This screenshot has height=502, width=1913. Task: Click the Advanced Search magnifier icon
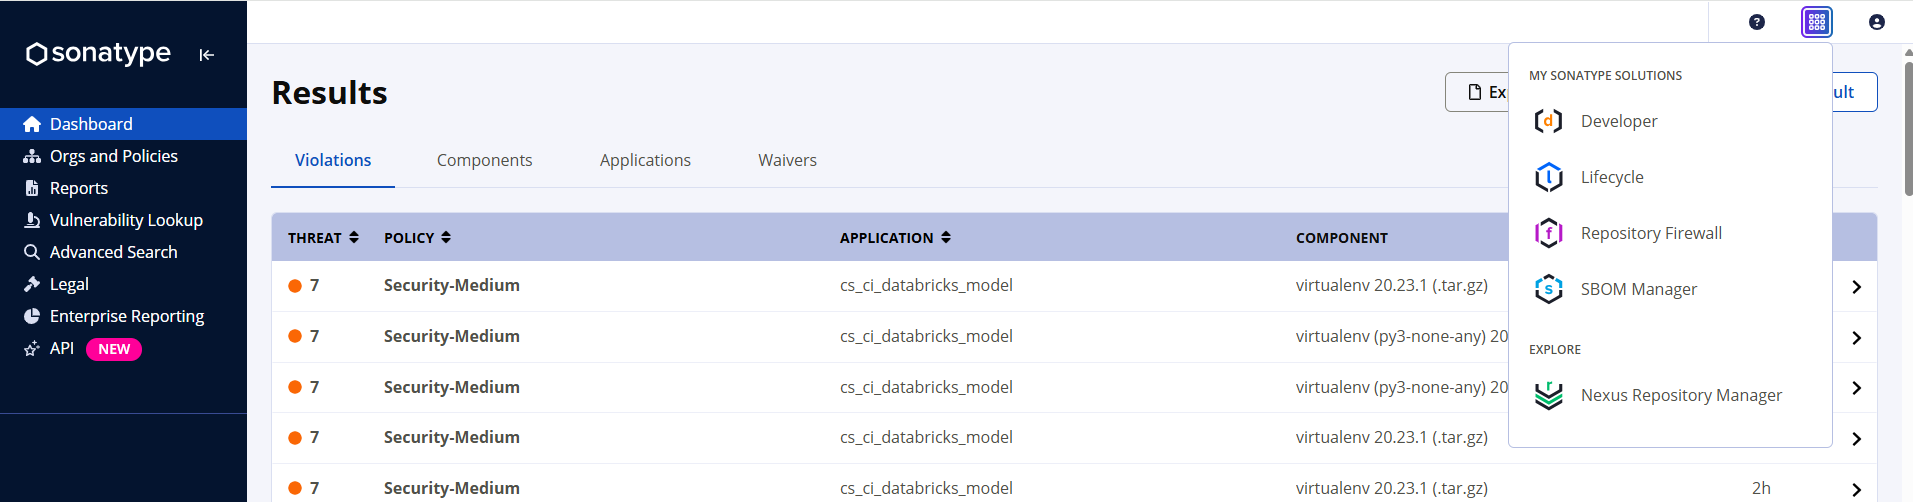pos(32,252)
